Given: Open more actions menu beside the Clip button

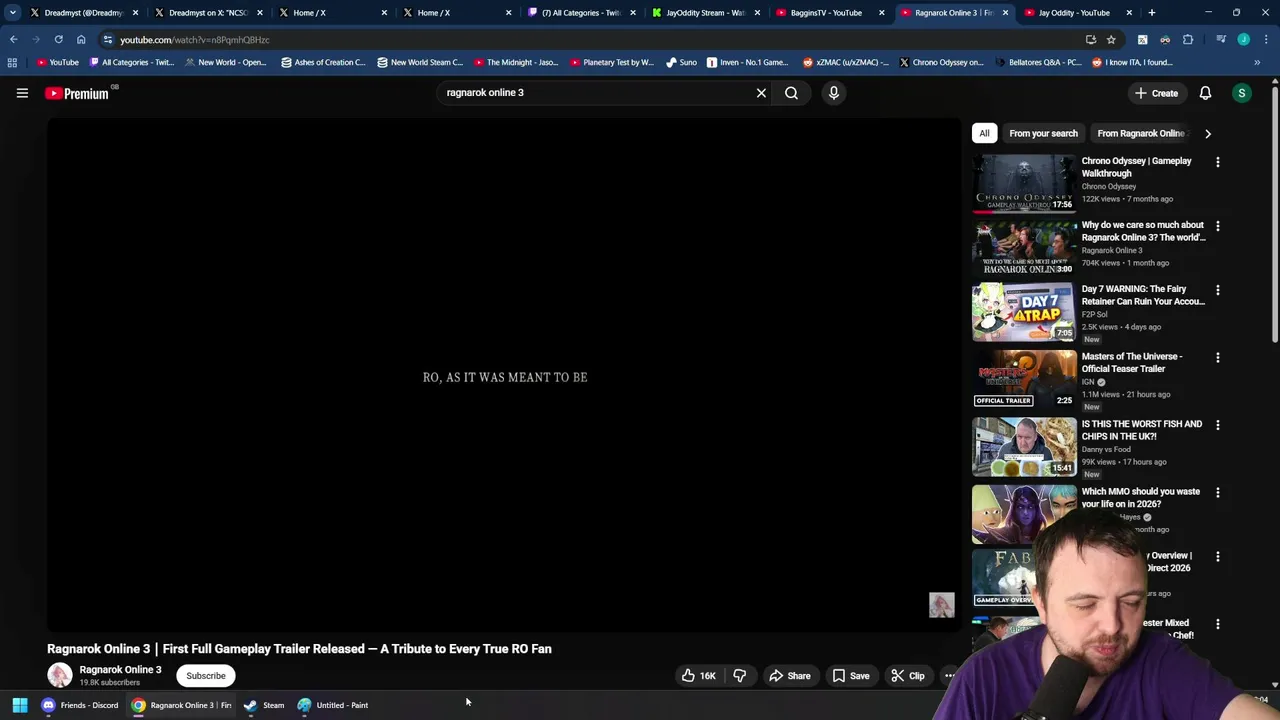Looking at the screenshot, I should click(x=950, y=676).
